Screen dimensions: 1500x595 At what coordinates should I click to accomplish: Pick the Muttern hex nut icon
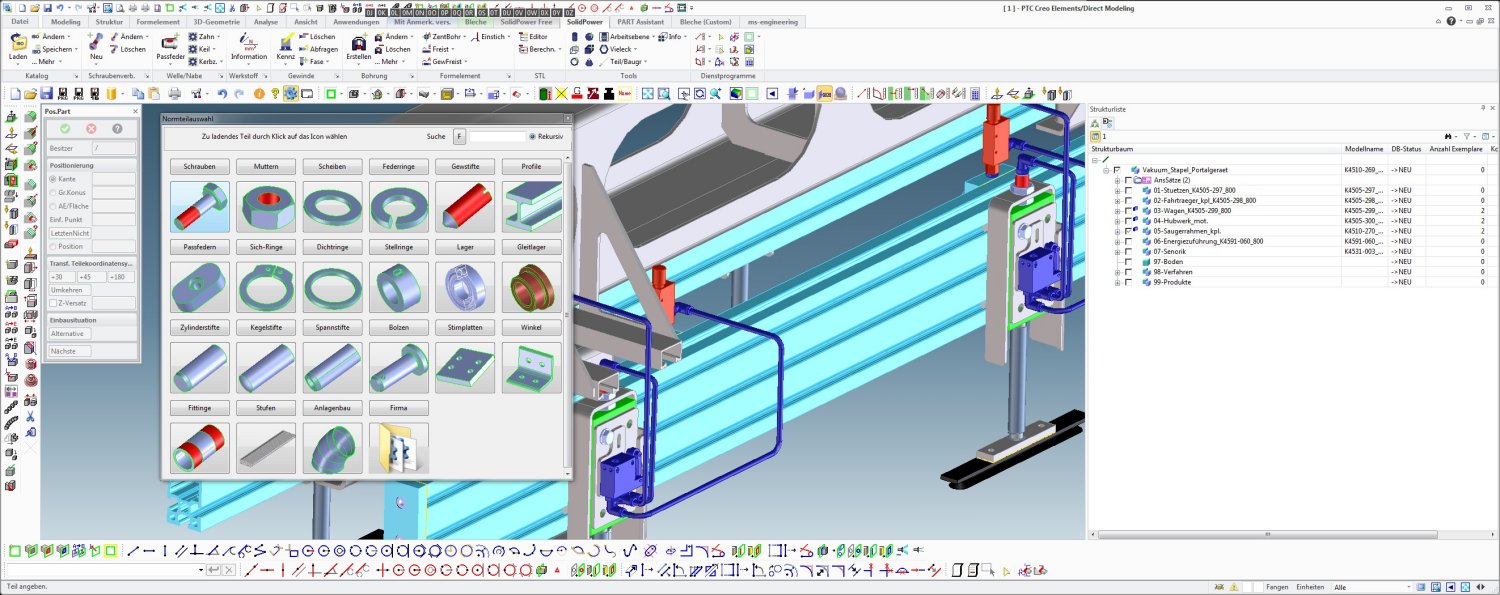[266, 207]
